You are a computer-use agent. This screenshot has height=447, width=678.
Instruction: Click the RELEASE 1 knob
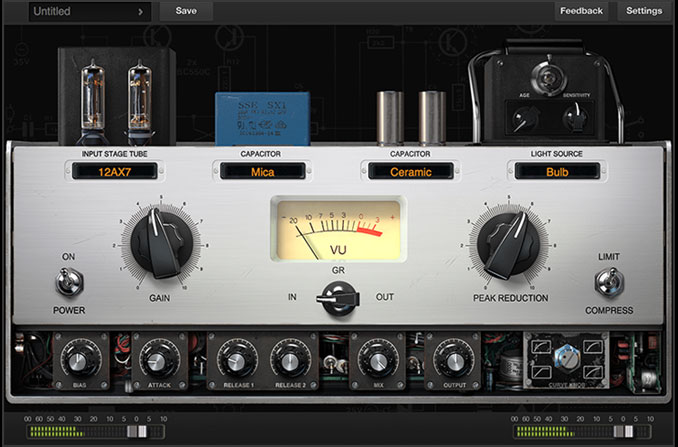(237, 361)
